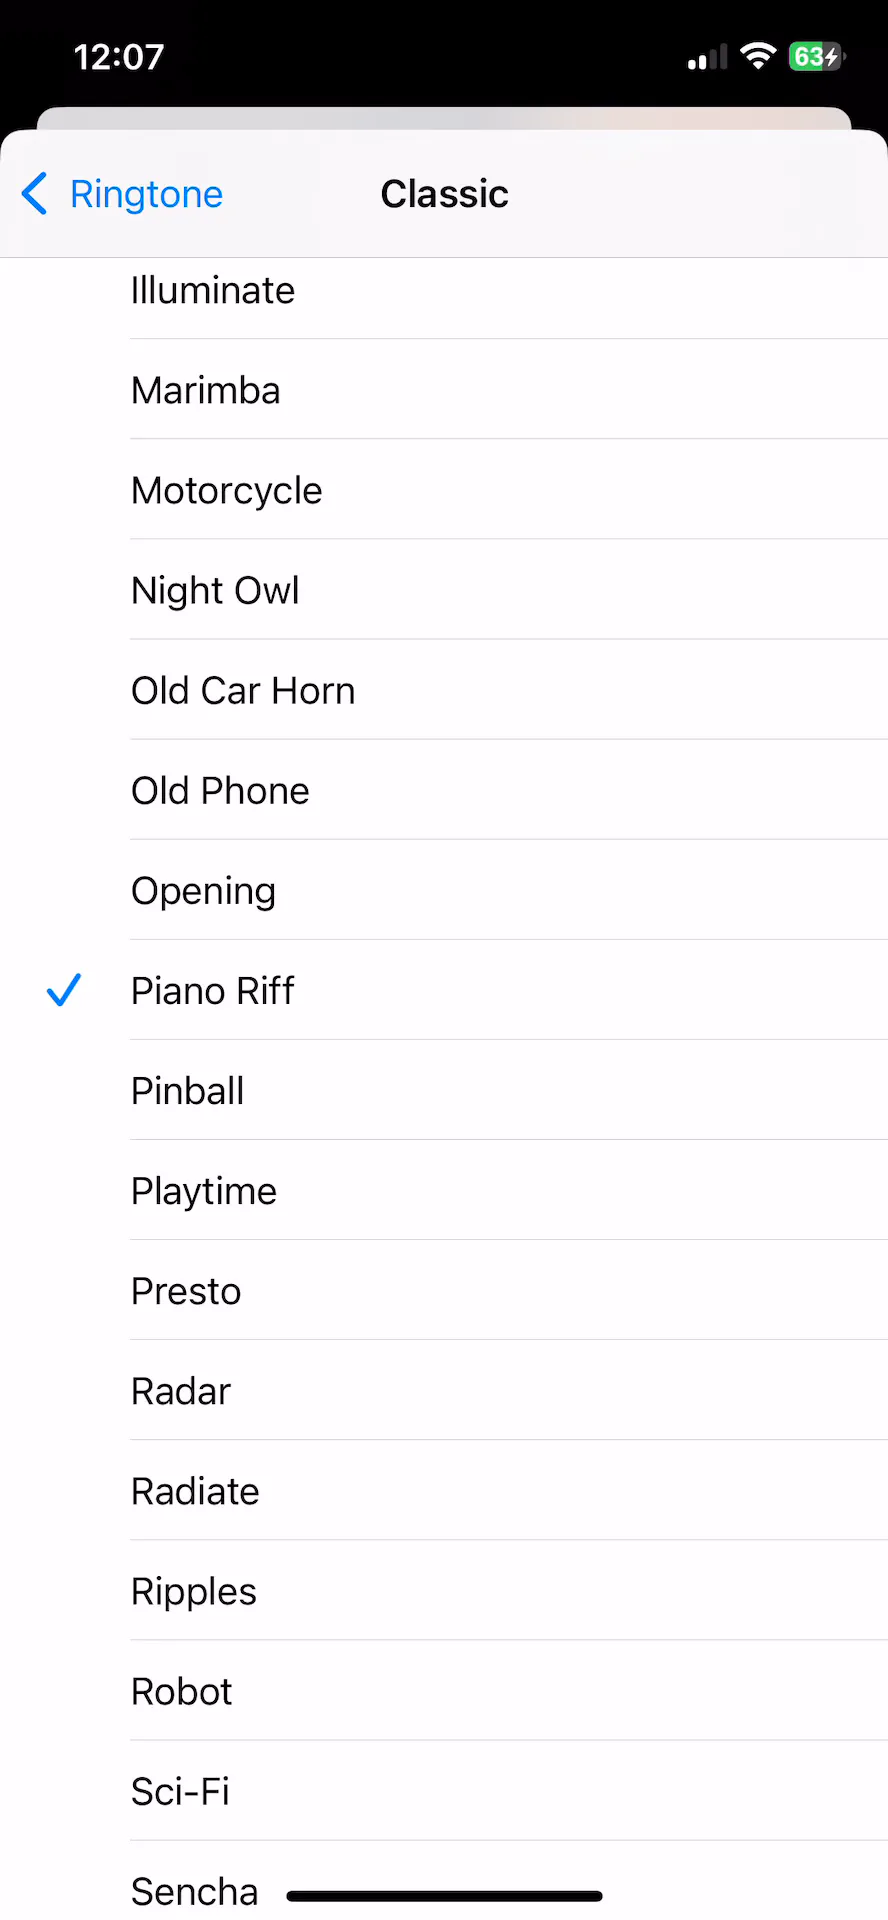Tap the blue checkmark beside Piano Riff
The height and width of the screenshot is (1920, 888).
[64, 990]
